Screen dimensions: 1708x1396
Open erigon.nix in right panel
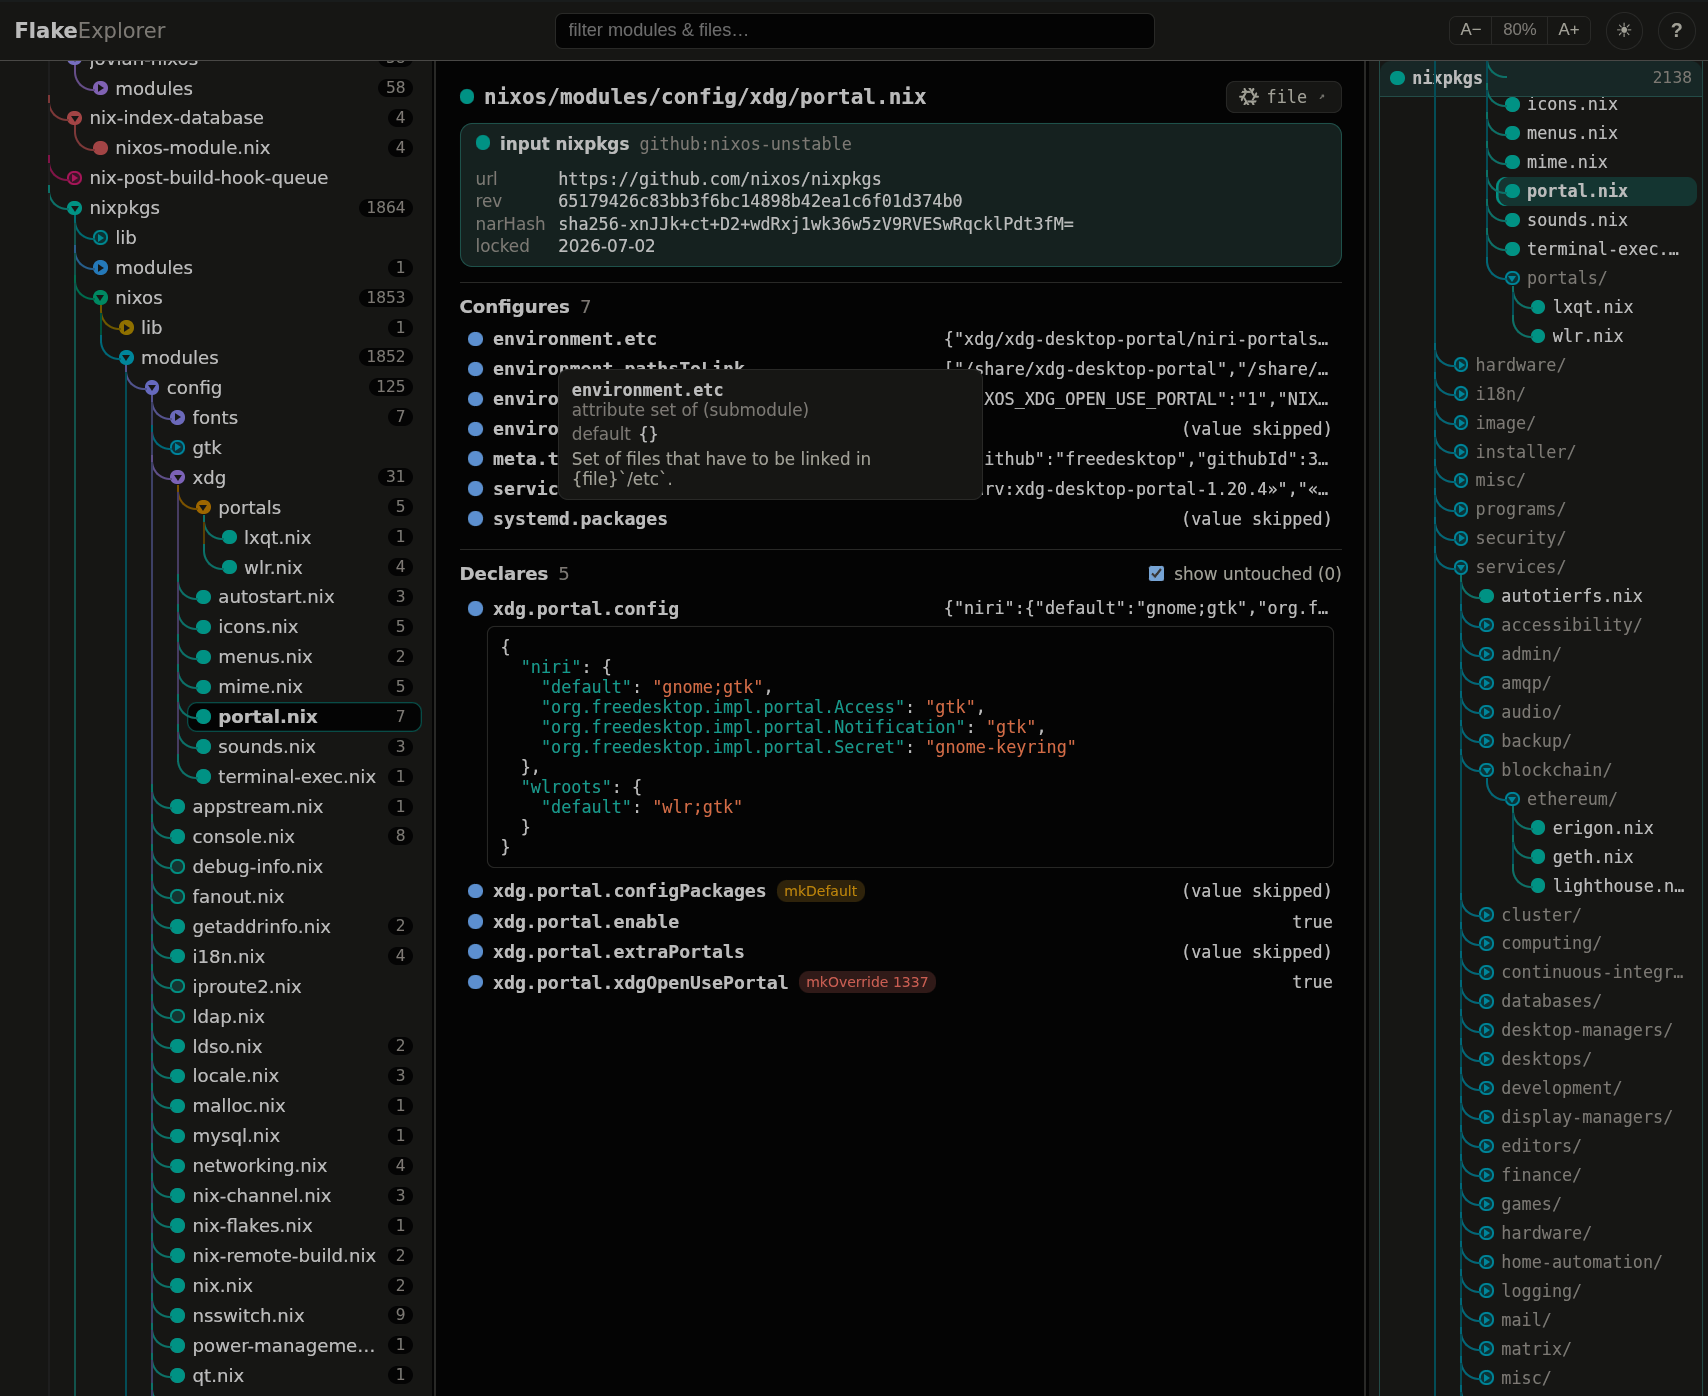pyautogui.click(x=1602, y=828)
